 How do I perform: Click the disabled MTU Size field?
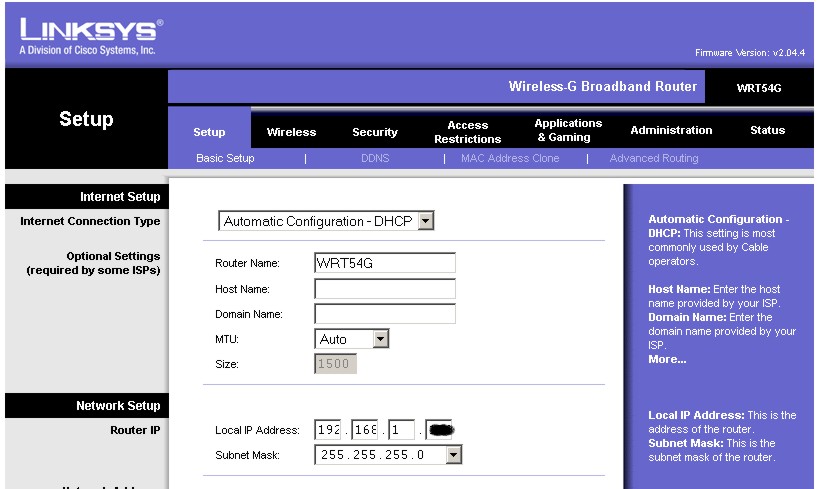(x=335, y=364)
